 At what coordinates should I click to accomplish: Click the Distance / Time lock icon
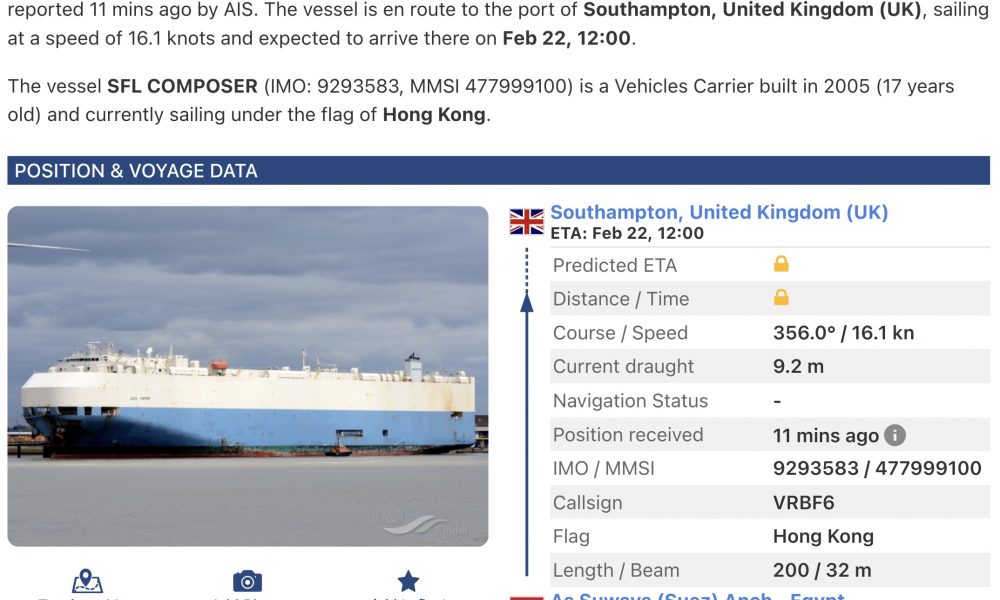(x=781, y=297)
